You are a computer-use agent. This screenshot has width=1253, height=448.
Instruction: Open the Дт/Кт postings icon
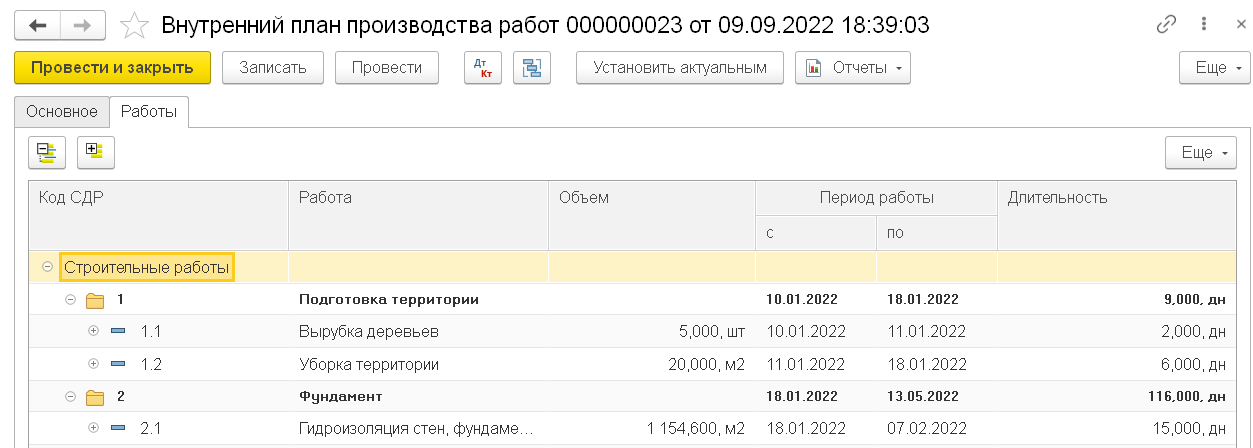click(x=484, y=68)
